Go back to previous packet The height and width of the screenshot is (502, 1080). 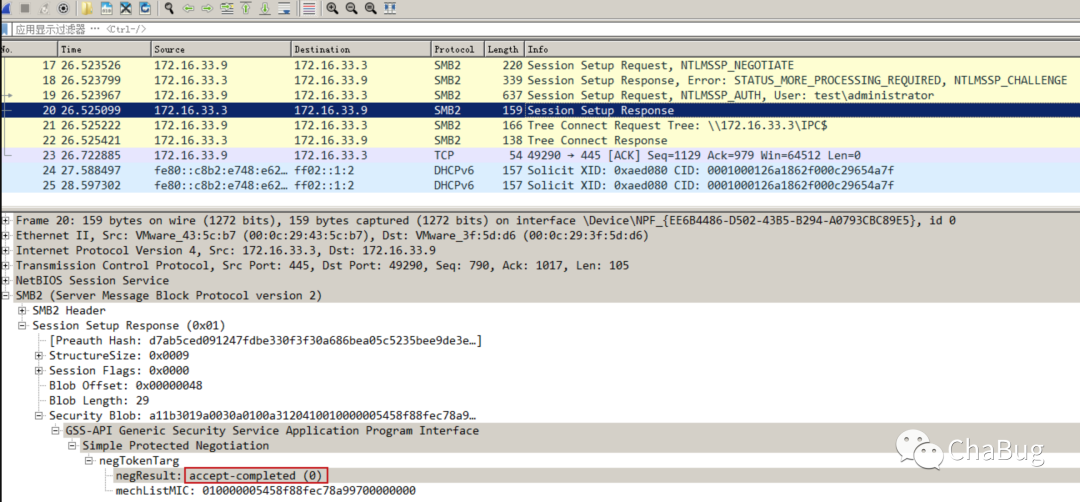pos(188,8)
